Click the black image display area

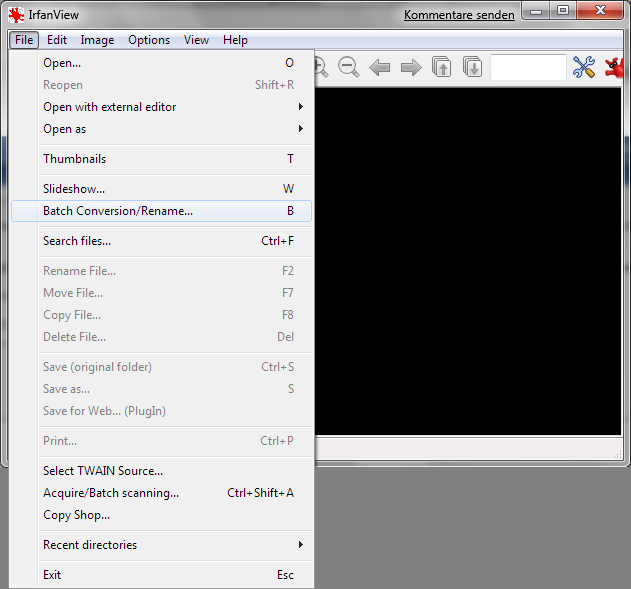tap(468, 261)
